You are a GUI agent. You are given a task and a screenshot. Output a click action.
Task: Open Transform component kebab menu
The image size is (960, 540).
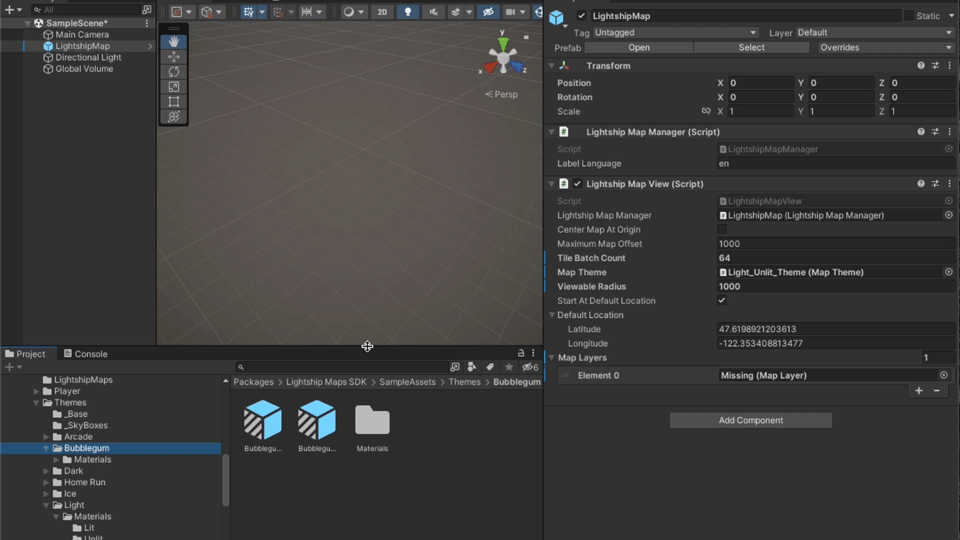pos(950,66)
